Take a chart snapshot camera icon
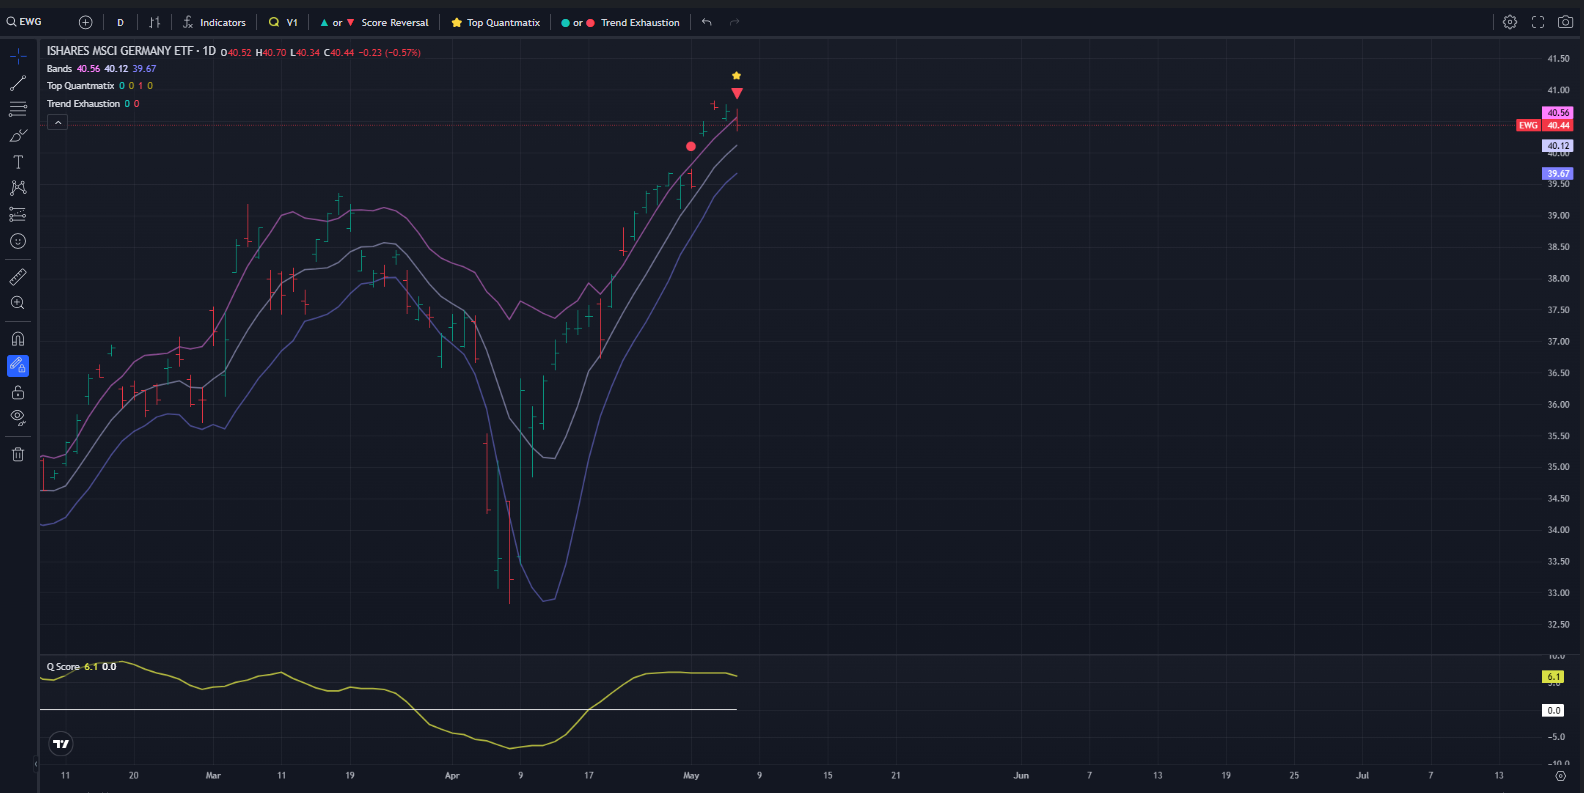1584x793 pixels. click(x=1566, y=22)
